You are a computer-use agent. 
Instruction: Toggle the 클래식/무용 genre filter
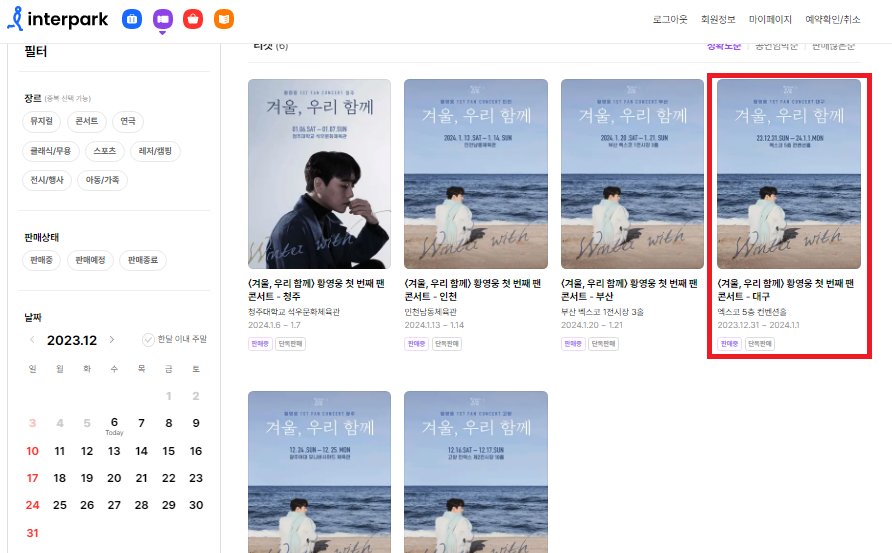click(x=51, y=151)
